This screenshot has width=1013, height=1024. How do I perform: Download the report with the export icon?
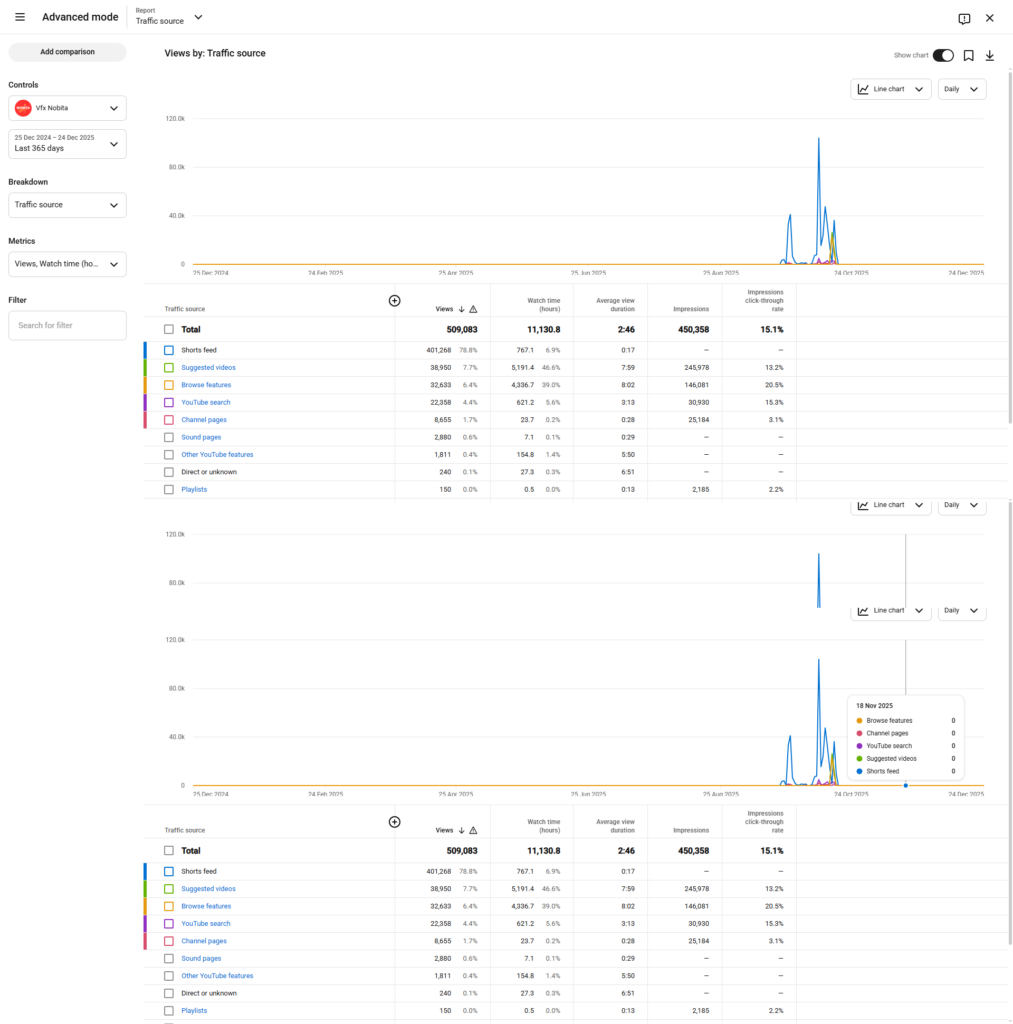(990, 56)
